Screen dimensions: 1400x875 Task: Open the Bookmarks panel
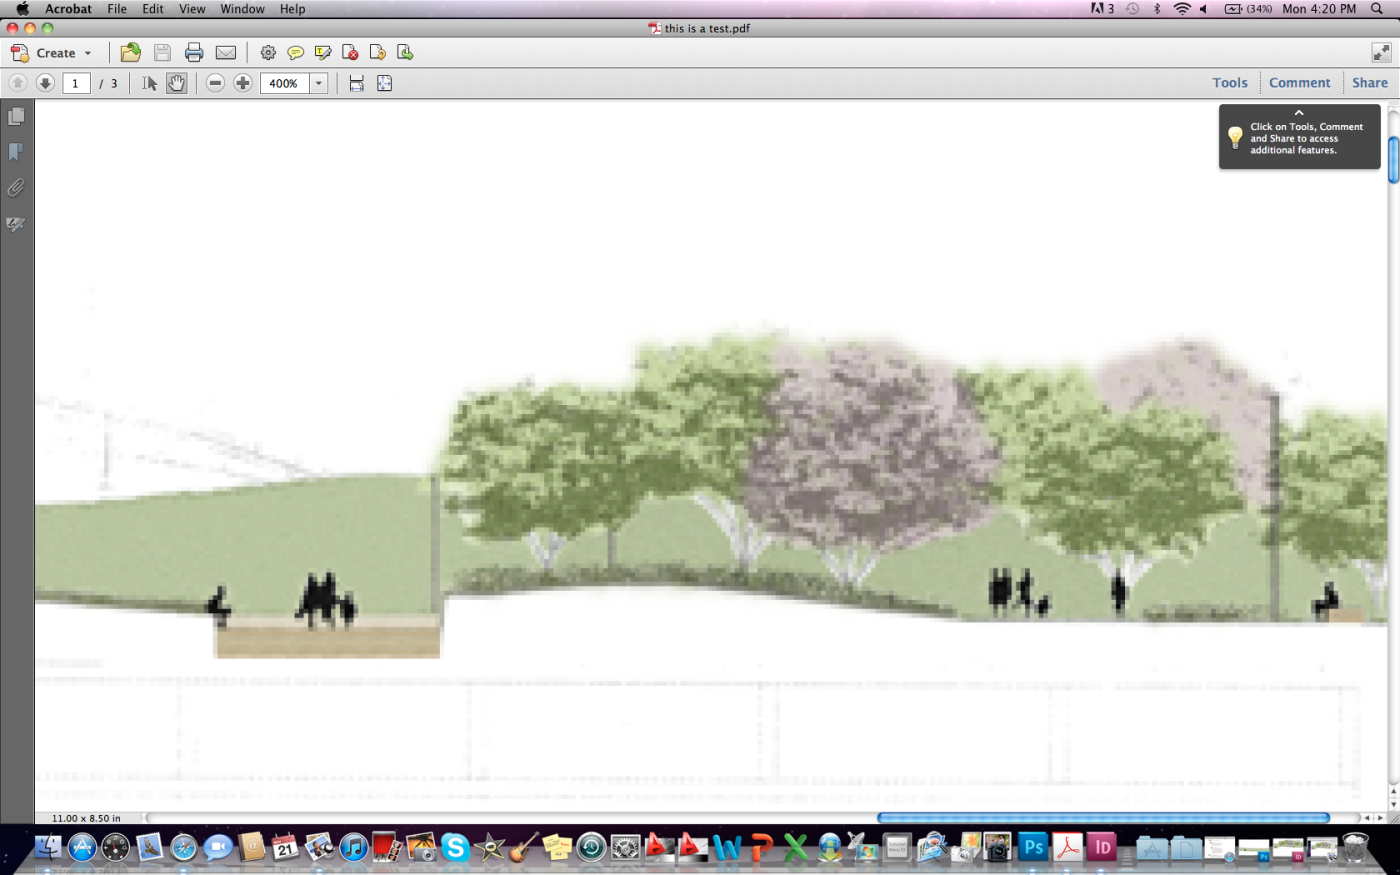pyautogui.click(x=16, y=152)
